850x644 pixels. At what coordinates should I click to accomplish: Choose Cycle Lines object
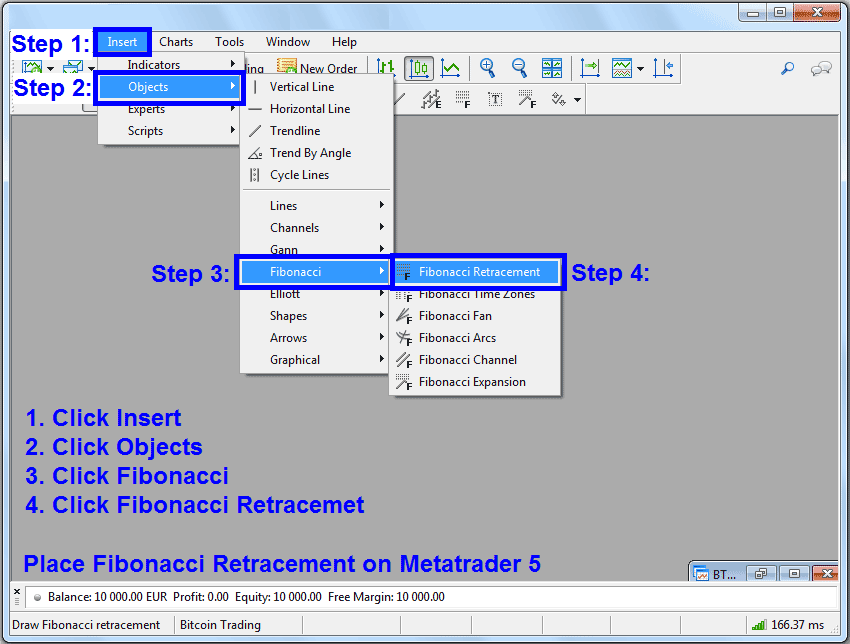317,175
